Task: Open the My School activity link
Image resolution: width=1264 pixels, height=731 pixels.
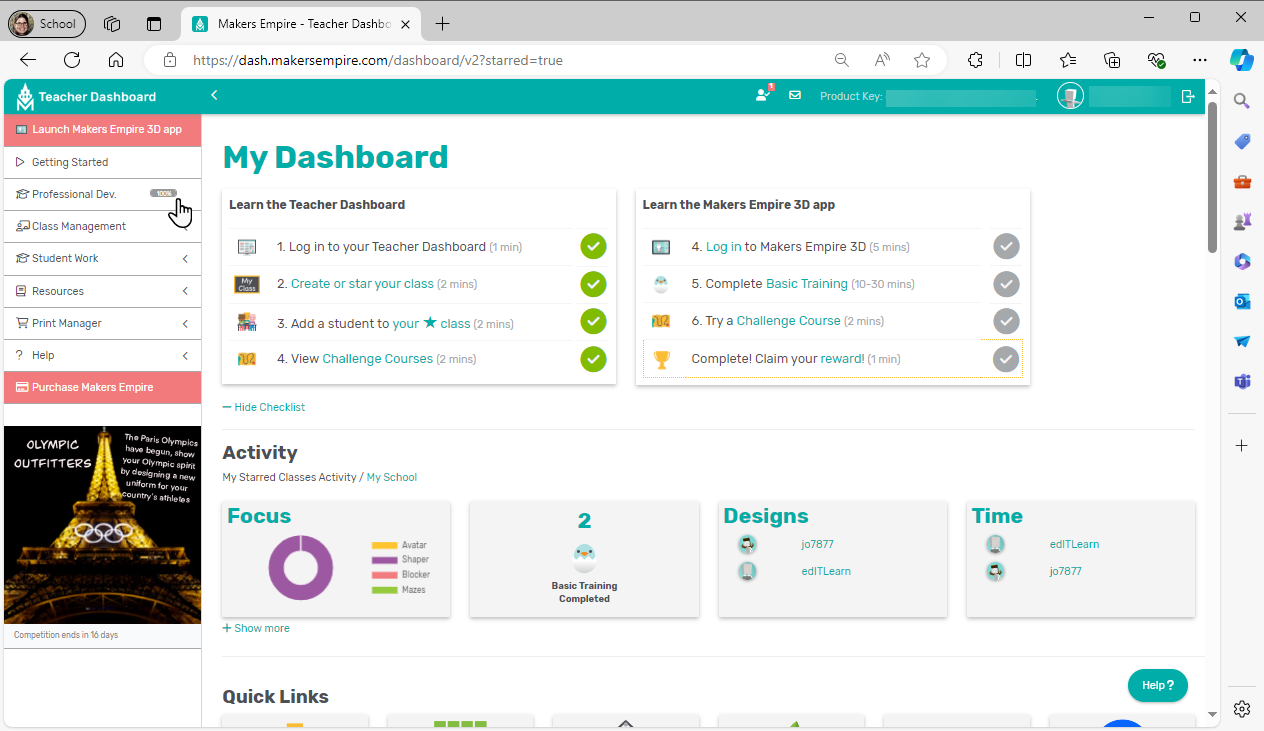Action: 391,477
